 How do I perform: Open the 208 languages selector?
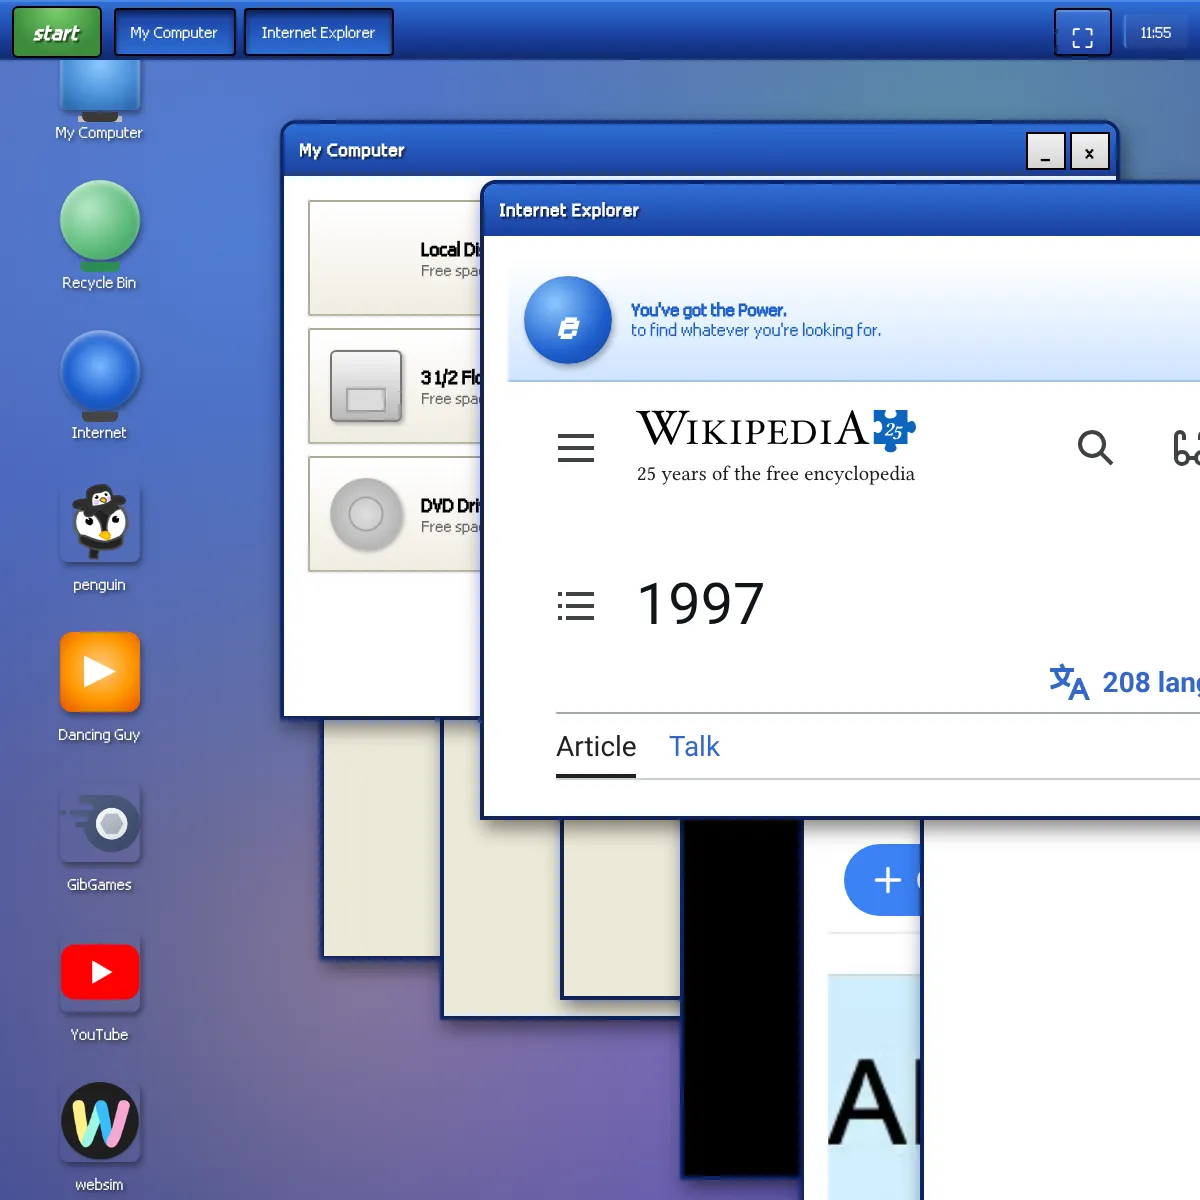click(x=1124, y=682)
